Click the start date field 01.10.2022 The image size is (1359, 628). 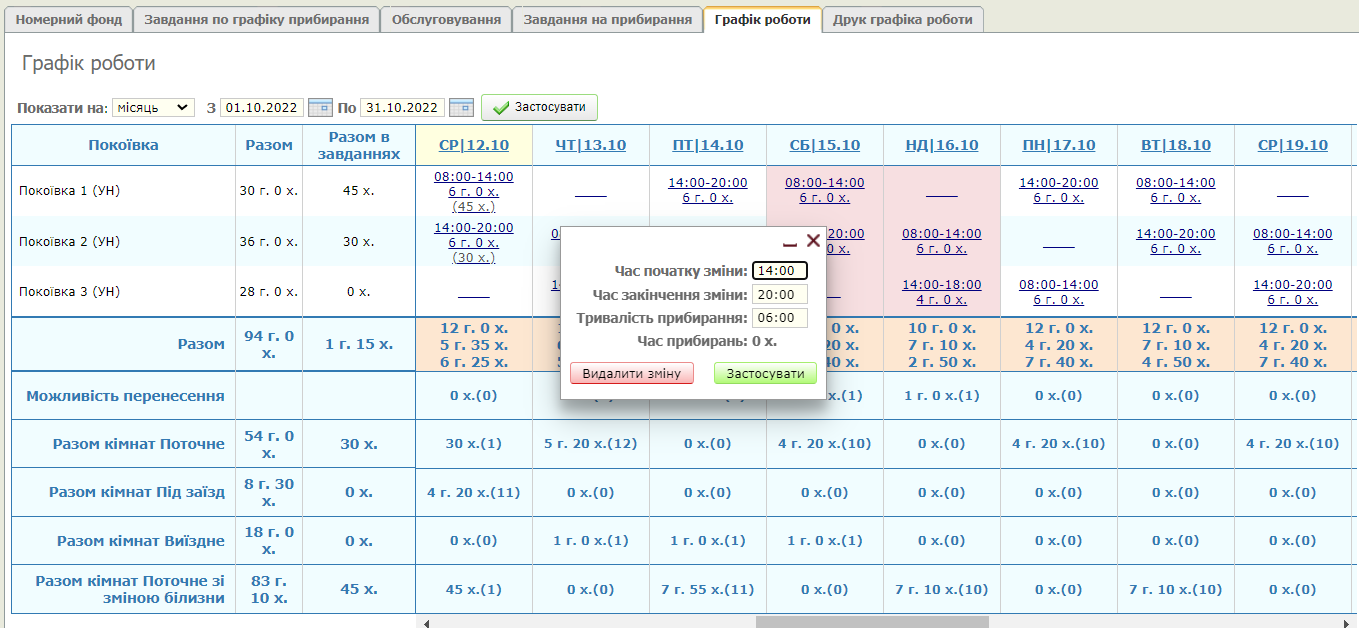262,107
